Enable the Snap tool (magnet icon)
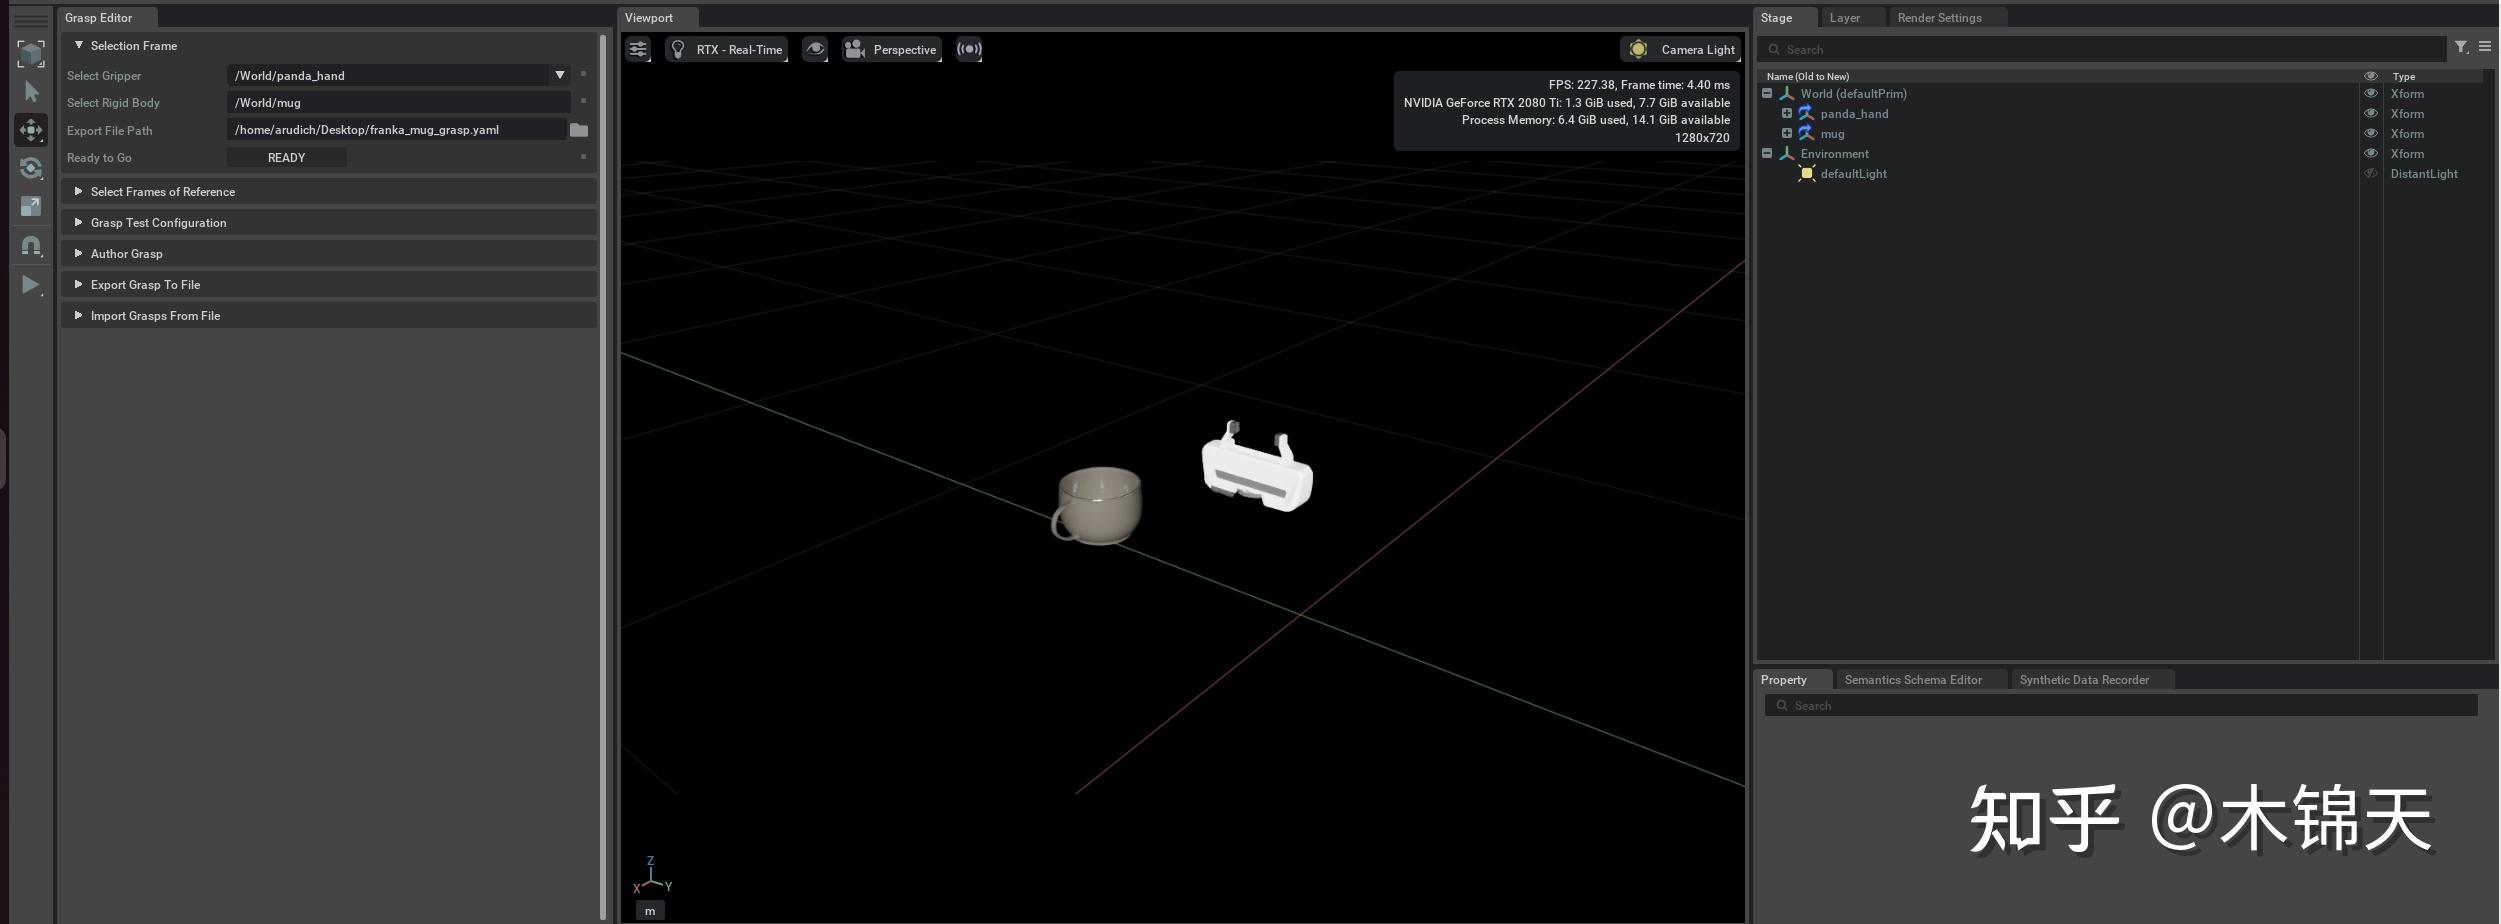Viewport: 2501px width, 924px height. click(x=31, y=246)
